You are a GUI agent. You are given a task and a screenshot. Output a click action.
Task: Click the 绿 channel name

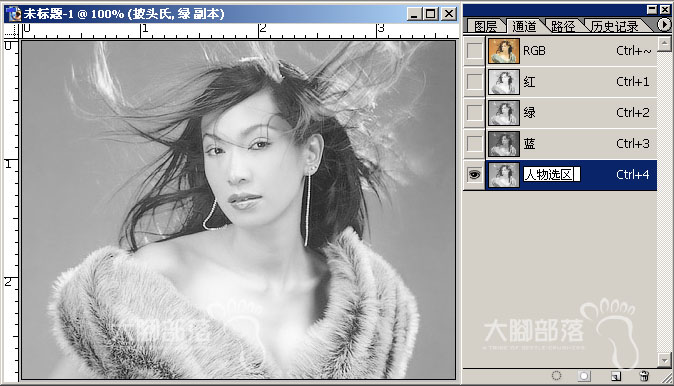click(529, 113)
